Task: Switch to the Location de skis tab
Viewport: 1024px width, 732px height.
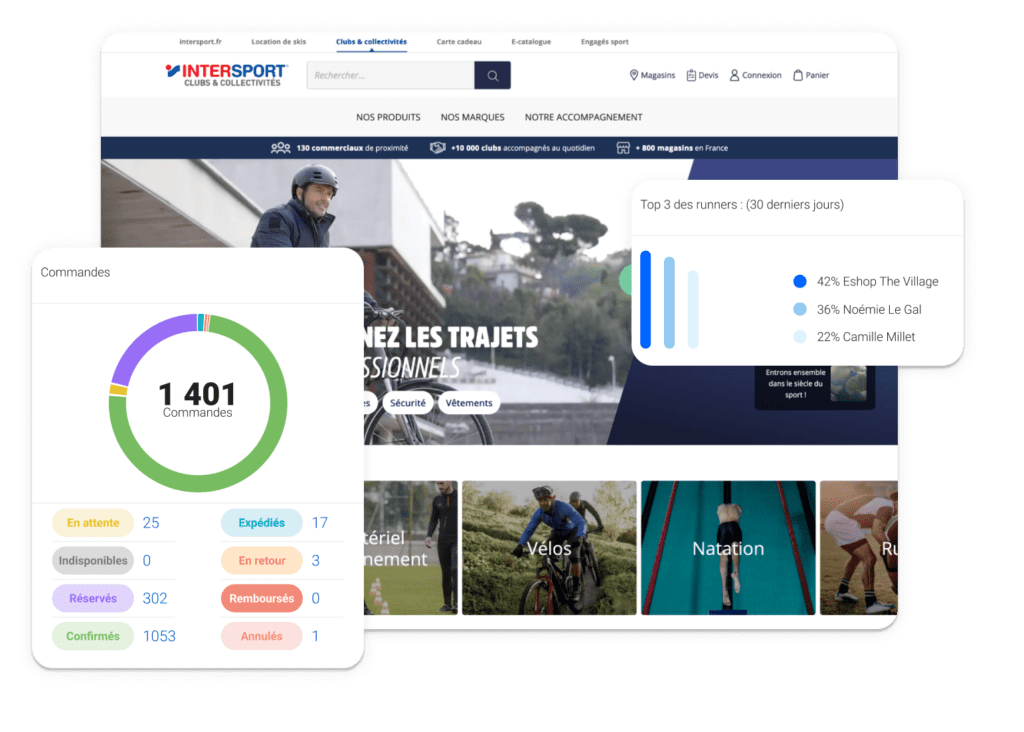Action: pos(279,42)
